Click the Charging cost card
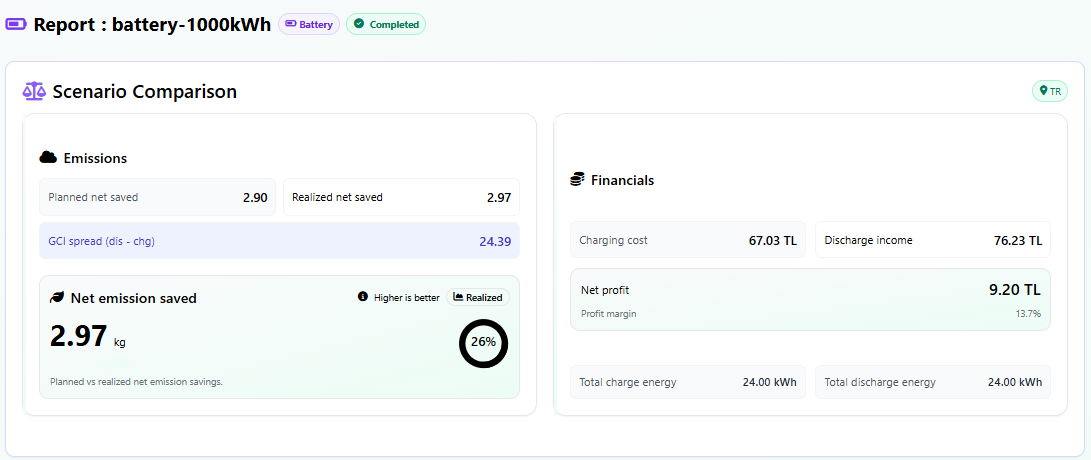1091x460 pixels. [x=688, y=241]
